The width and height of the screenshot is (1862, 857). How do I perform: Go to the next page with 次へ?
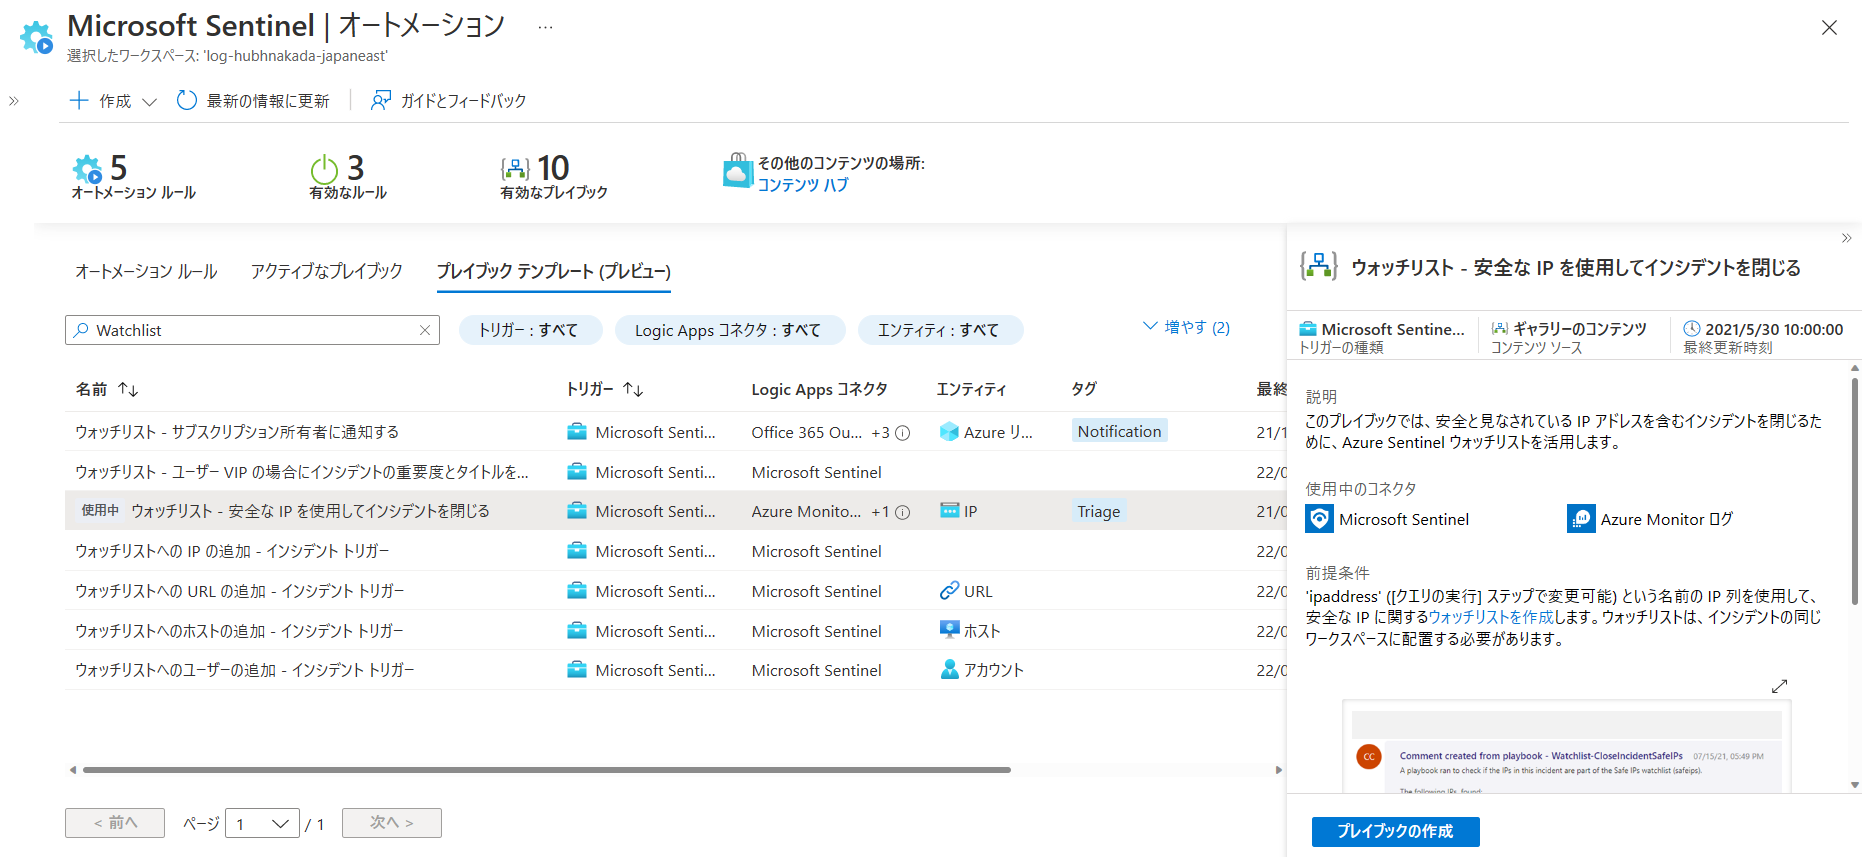click(x=391, y=823)
